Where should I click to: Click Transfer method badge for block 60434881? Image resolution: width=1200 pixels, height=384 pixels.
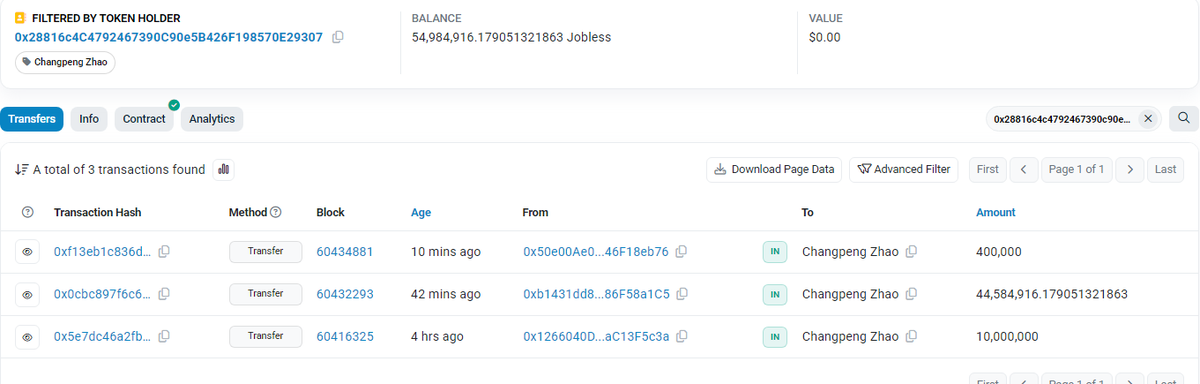tap(265, 252)
